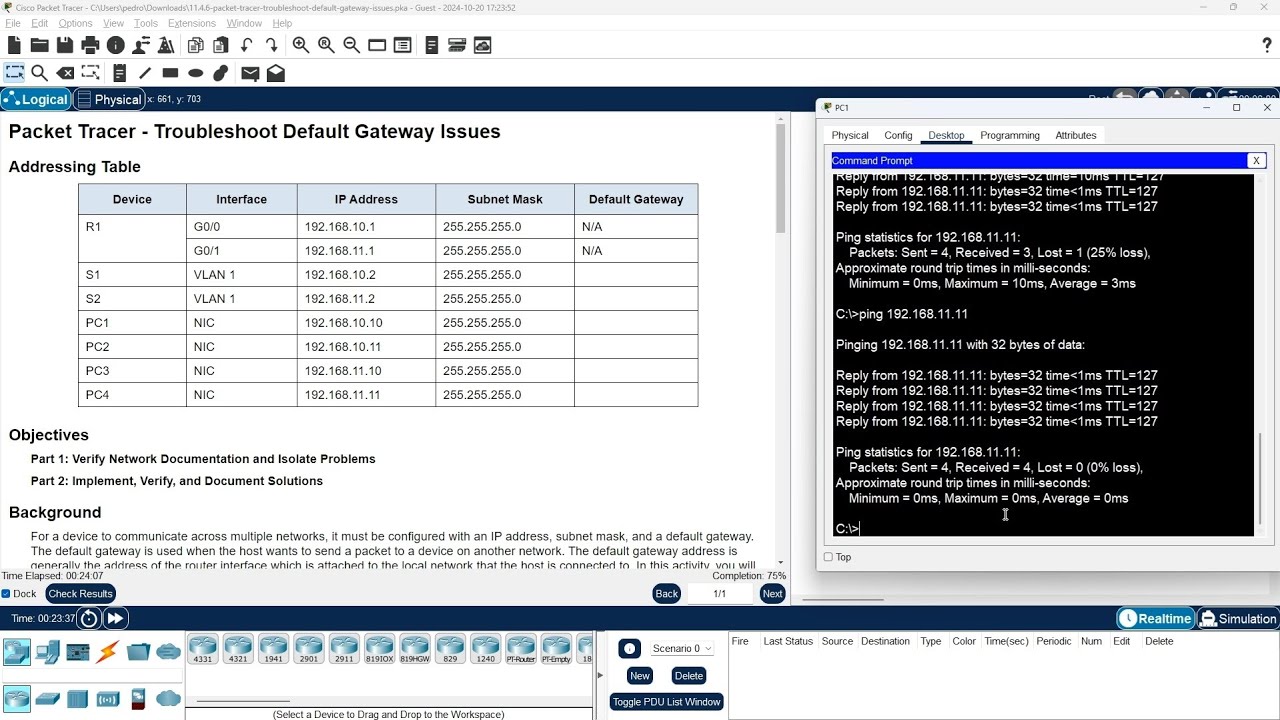
Task: Switch to Physical workspace view
Action: [x=110, y=99]
